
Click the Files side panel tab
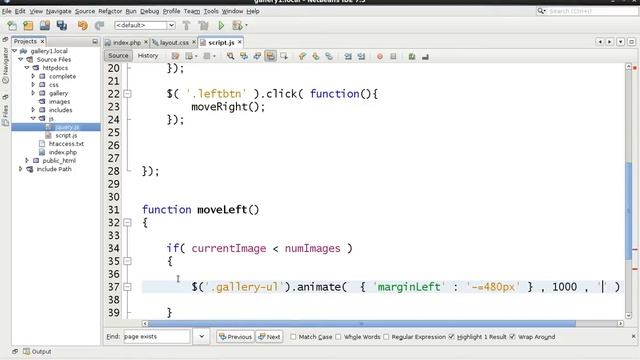(x=5, y=115)
